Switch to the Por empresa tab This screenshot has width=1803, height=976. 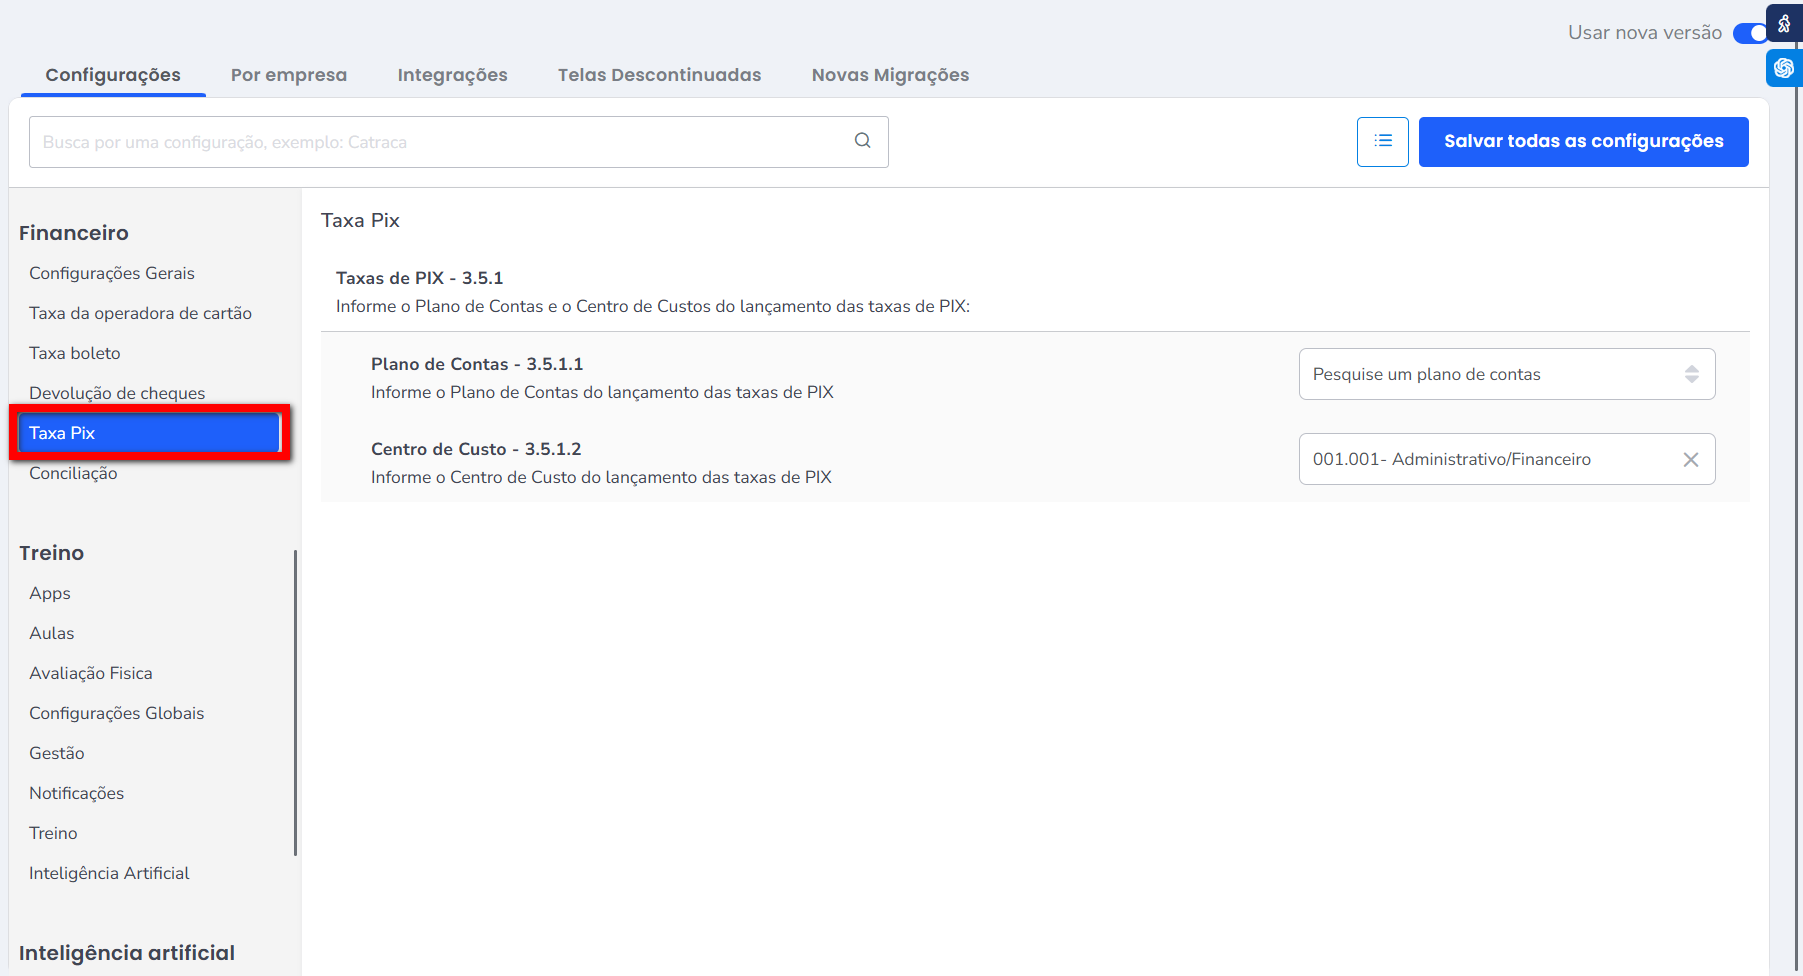pos(289,75)
